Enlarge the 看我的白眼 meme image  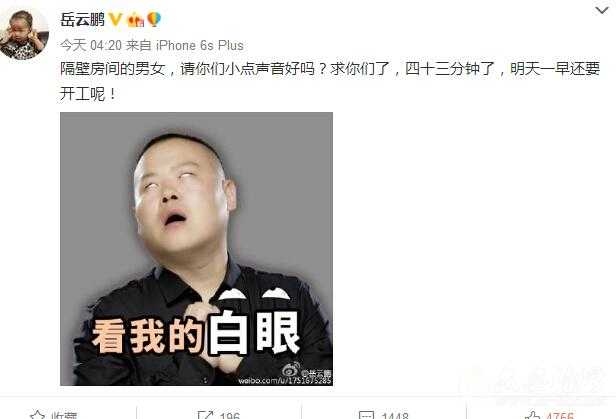click(x=196, y=249)
